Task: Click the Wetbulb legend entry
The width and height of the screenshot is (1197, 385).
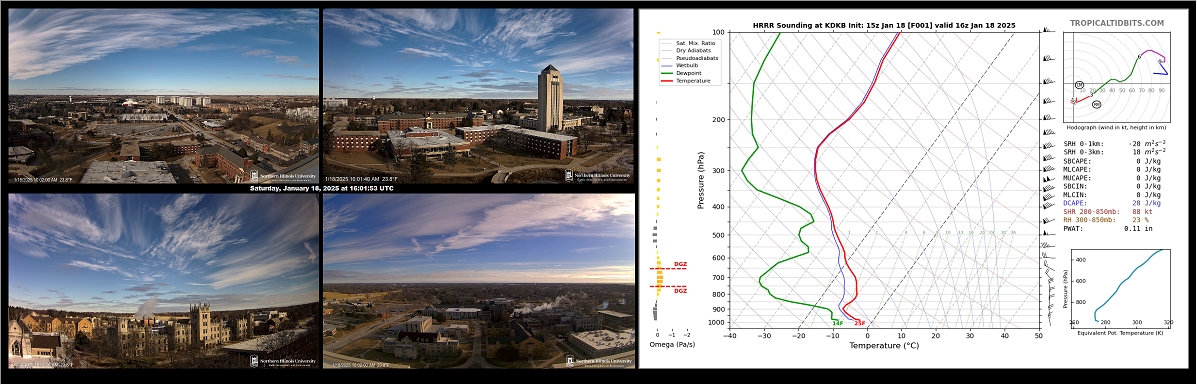Action: (681, 66)
